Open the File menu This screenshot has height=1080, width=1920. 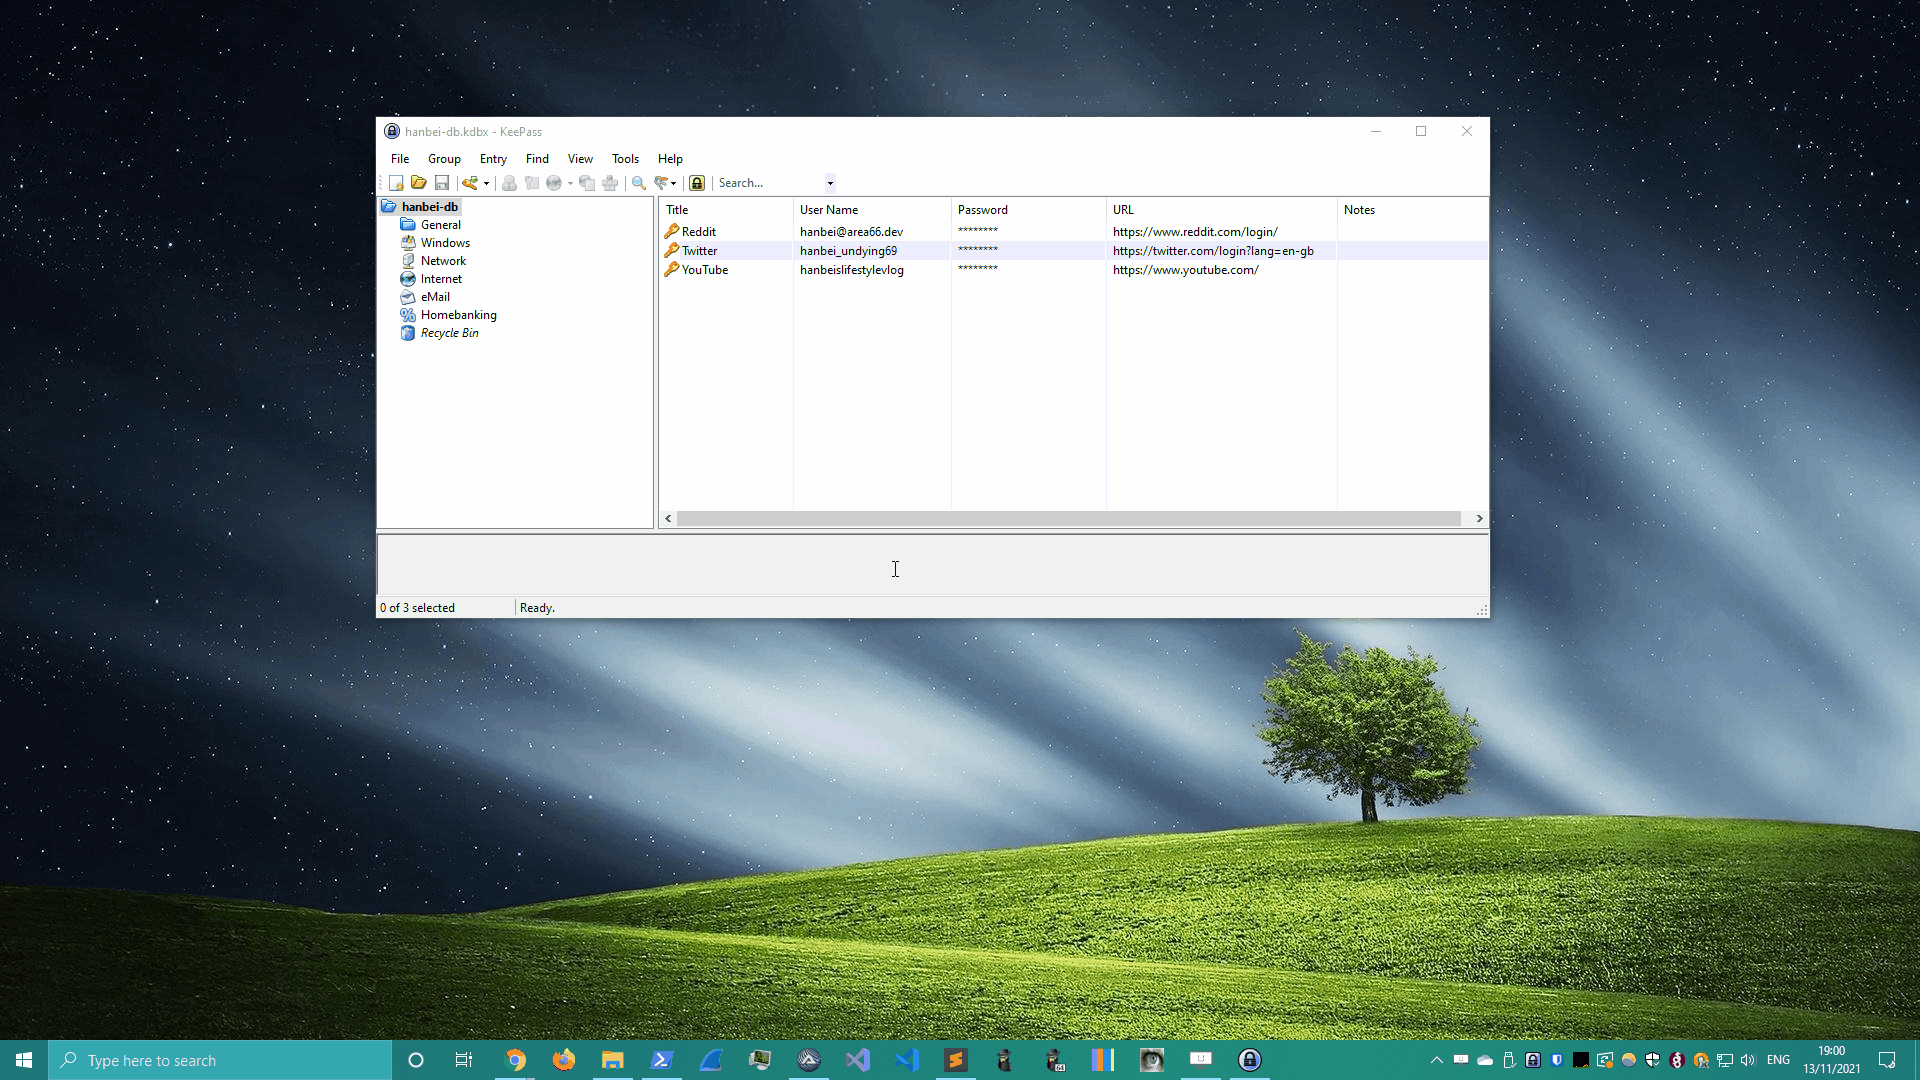(400, 159)
